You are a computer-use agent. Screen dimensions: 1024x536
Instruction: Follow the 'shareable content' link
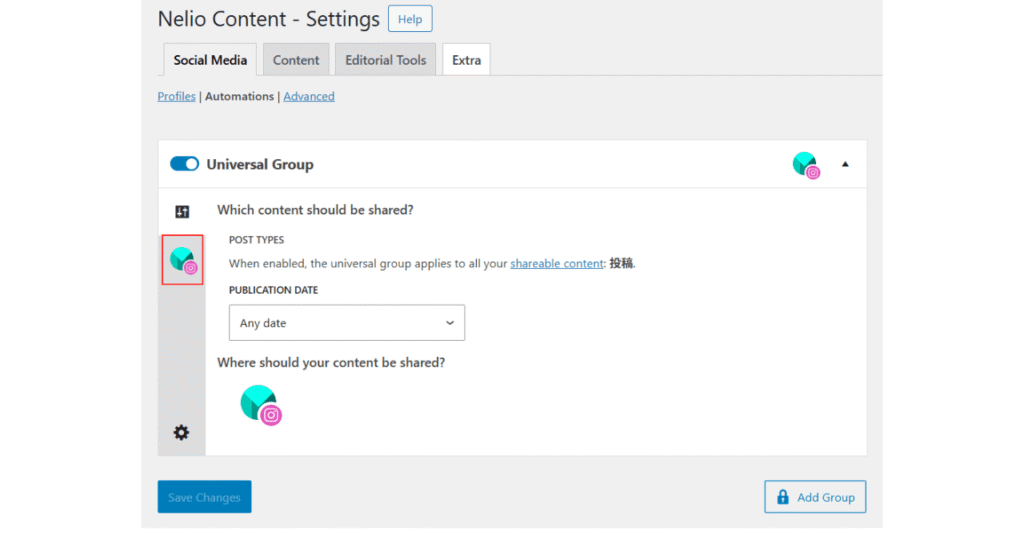coord(557,264)
